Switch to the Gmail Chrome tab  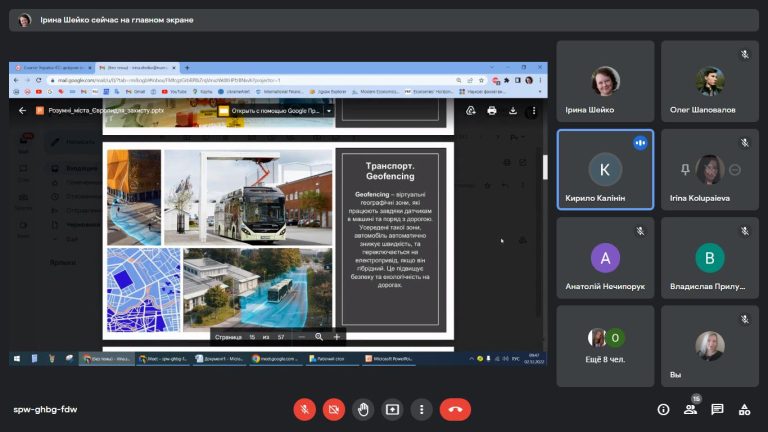coord(137,68)
